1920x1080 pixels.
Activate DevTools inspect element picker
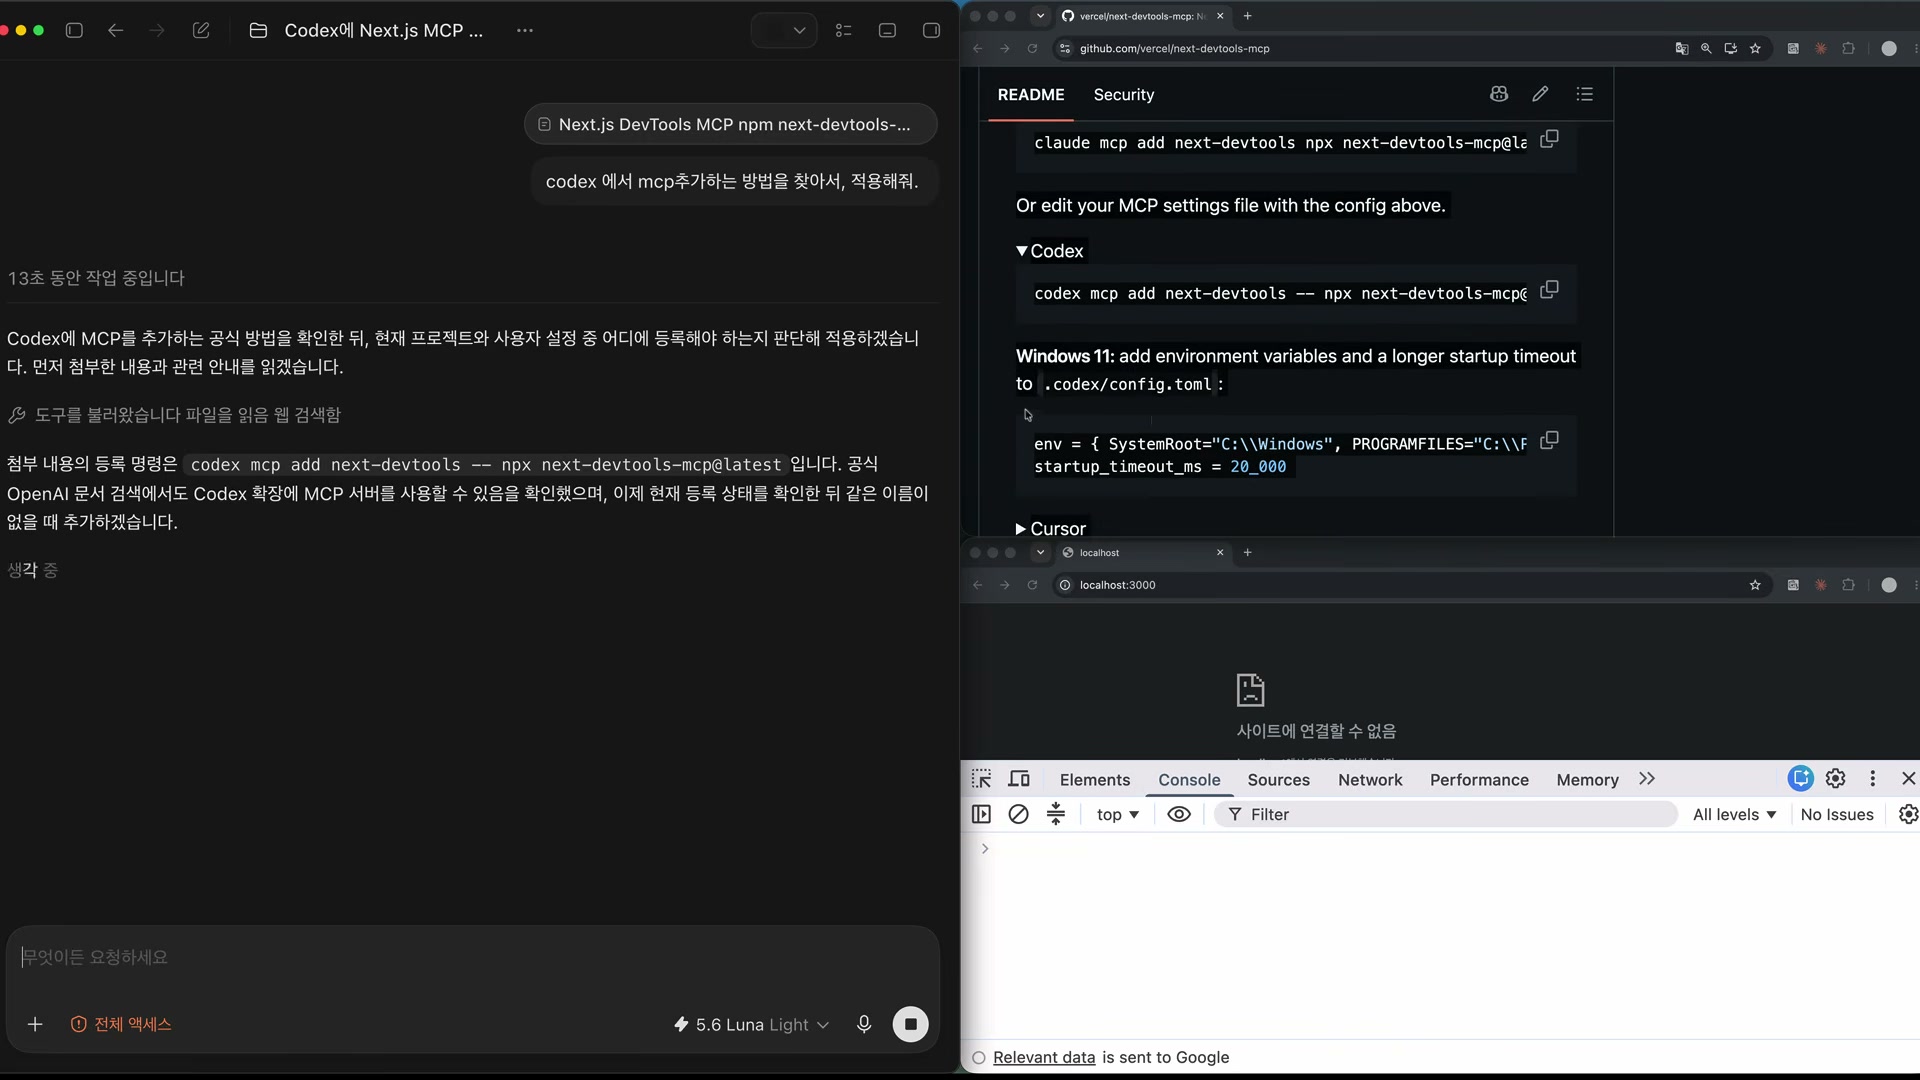point(981,779)
